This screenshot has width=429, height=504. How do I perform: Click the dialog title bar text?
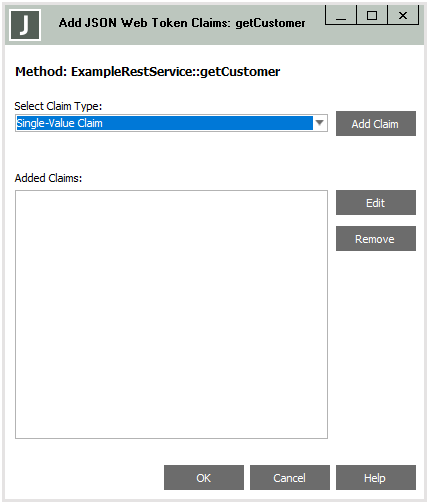pyautogui.click(x=182, y=23)
